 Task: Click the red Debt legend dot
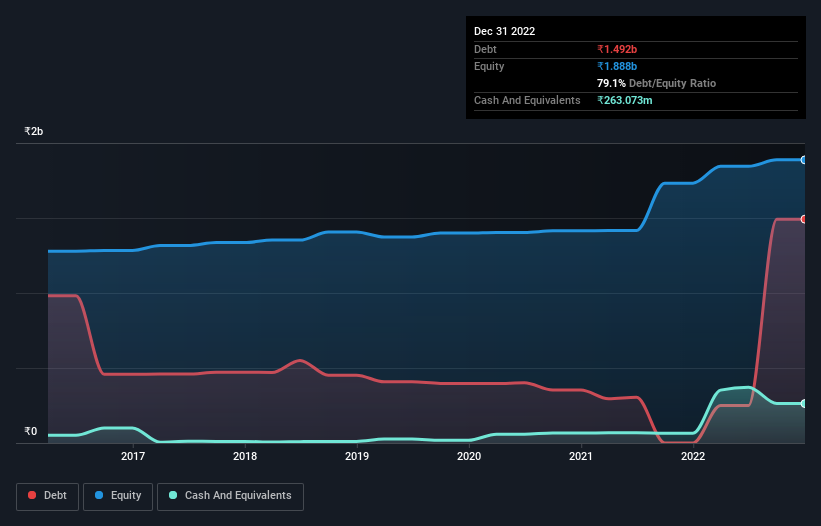32,495
